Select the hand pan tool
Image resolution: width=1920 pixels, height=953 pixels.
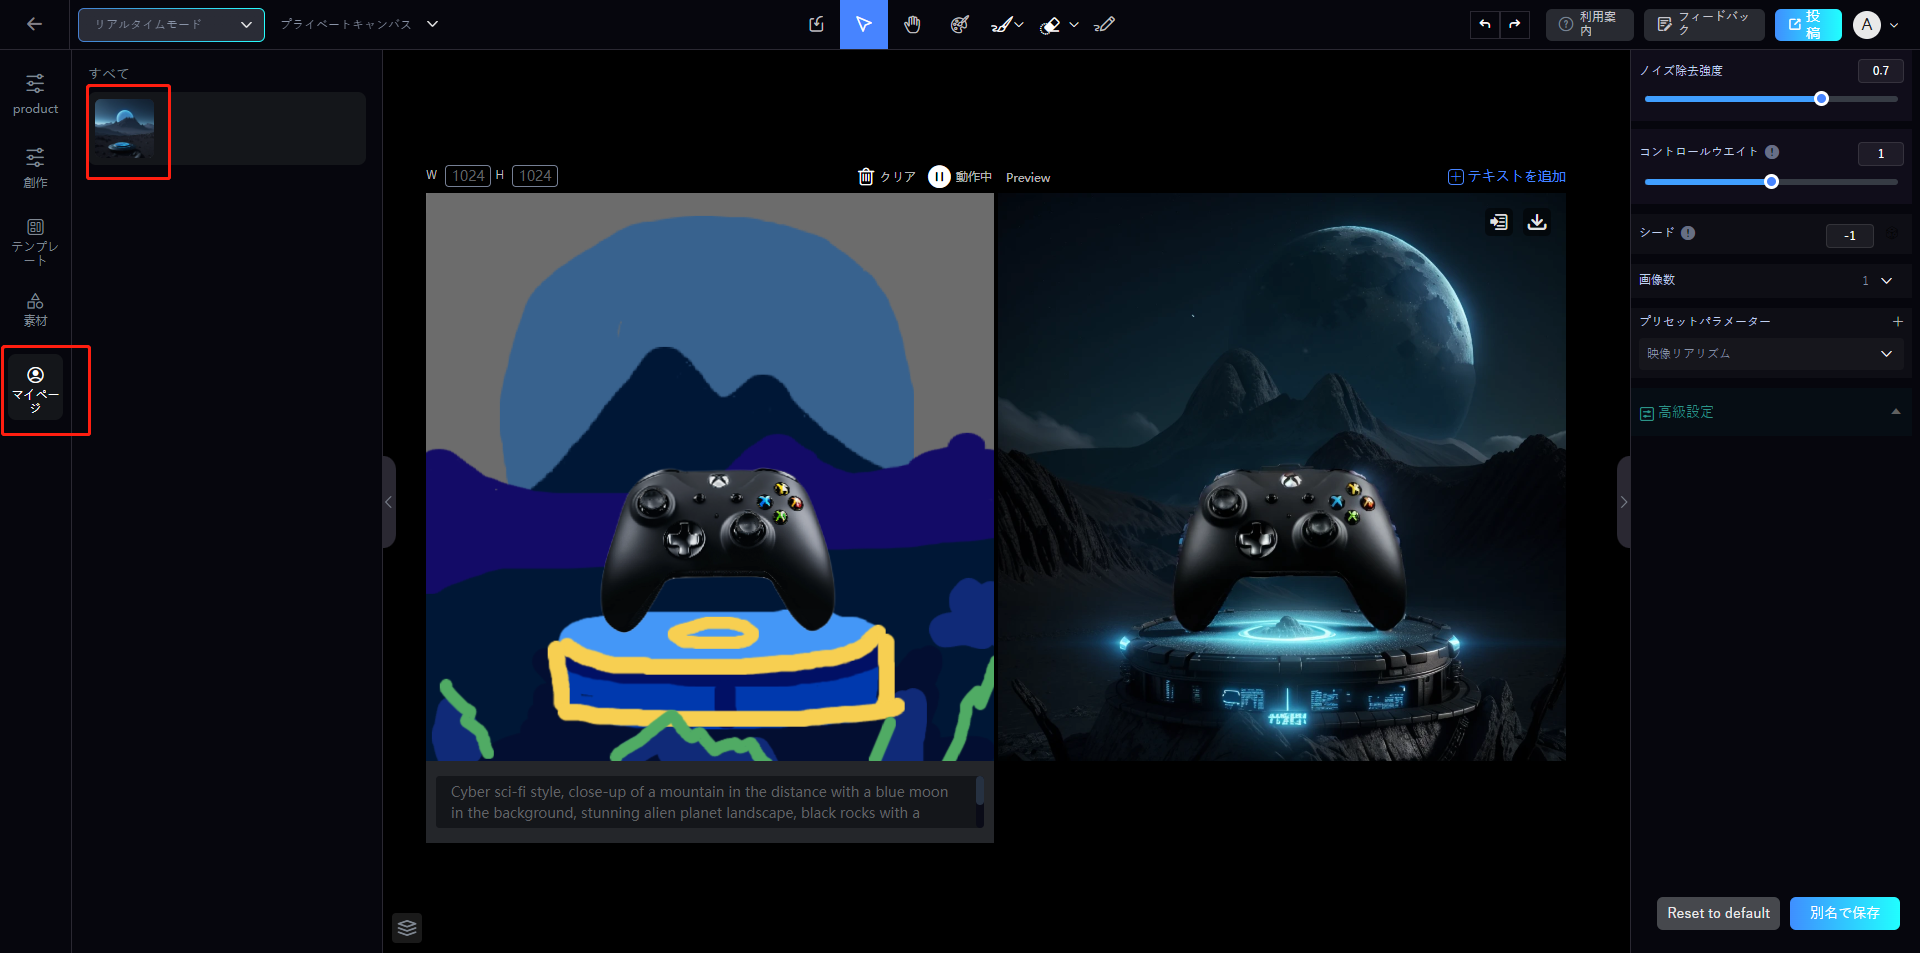(912, 25)
